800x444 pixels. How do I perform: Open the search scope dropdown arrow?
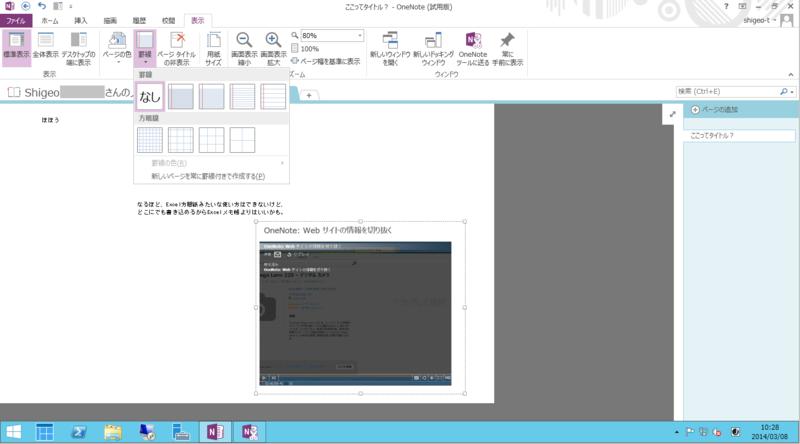(792, 92)
